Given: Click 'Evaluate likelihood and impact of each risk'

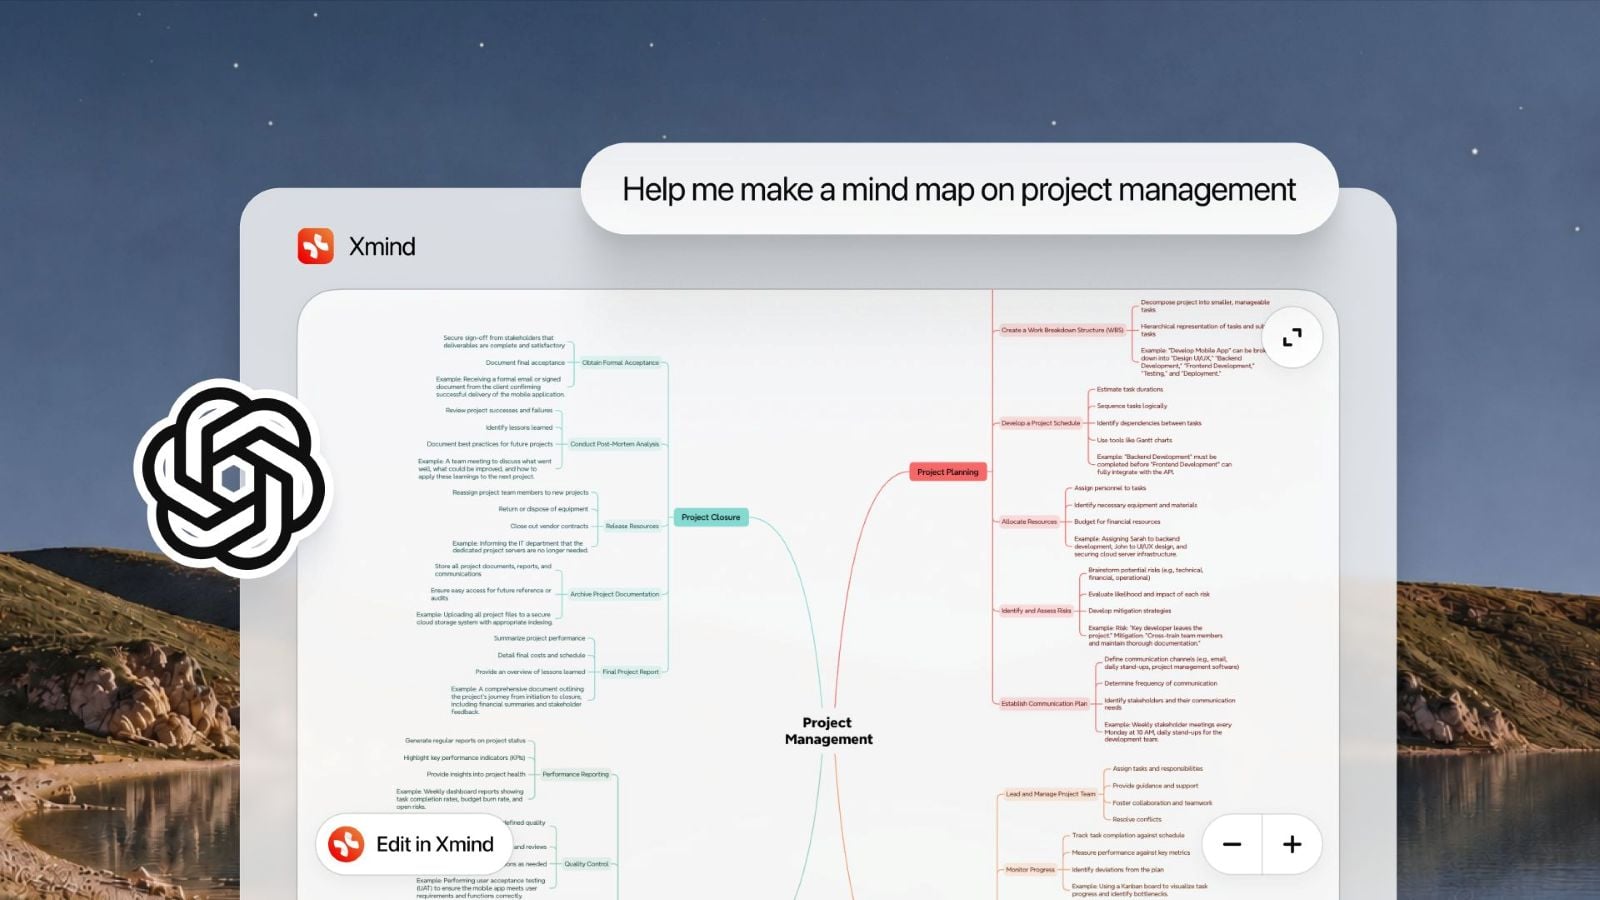Looking at the screenshot, I should pyautogui.click(x=1149, y=594).
